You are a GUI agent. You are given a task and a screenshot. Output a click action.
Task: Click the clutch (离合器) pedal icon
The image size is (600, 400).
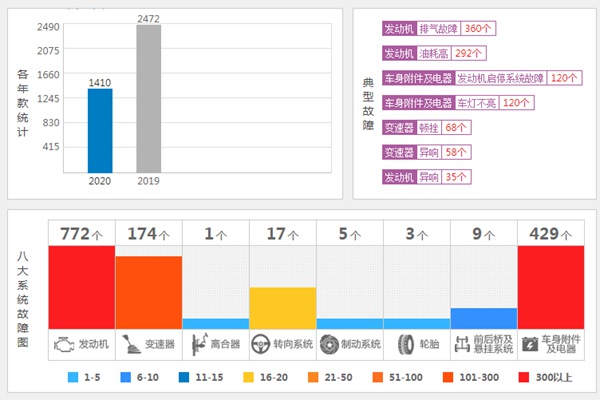click(199, 344)
